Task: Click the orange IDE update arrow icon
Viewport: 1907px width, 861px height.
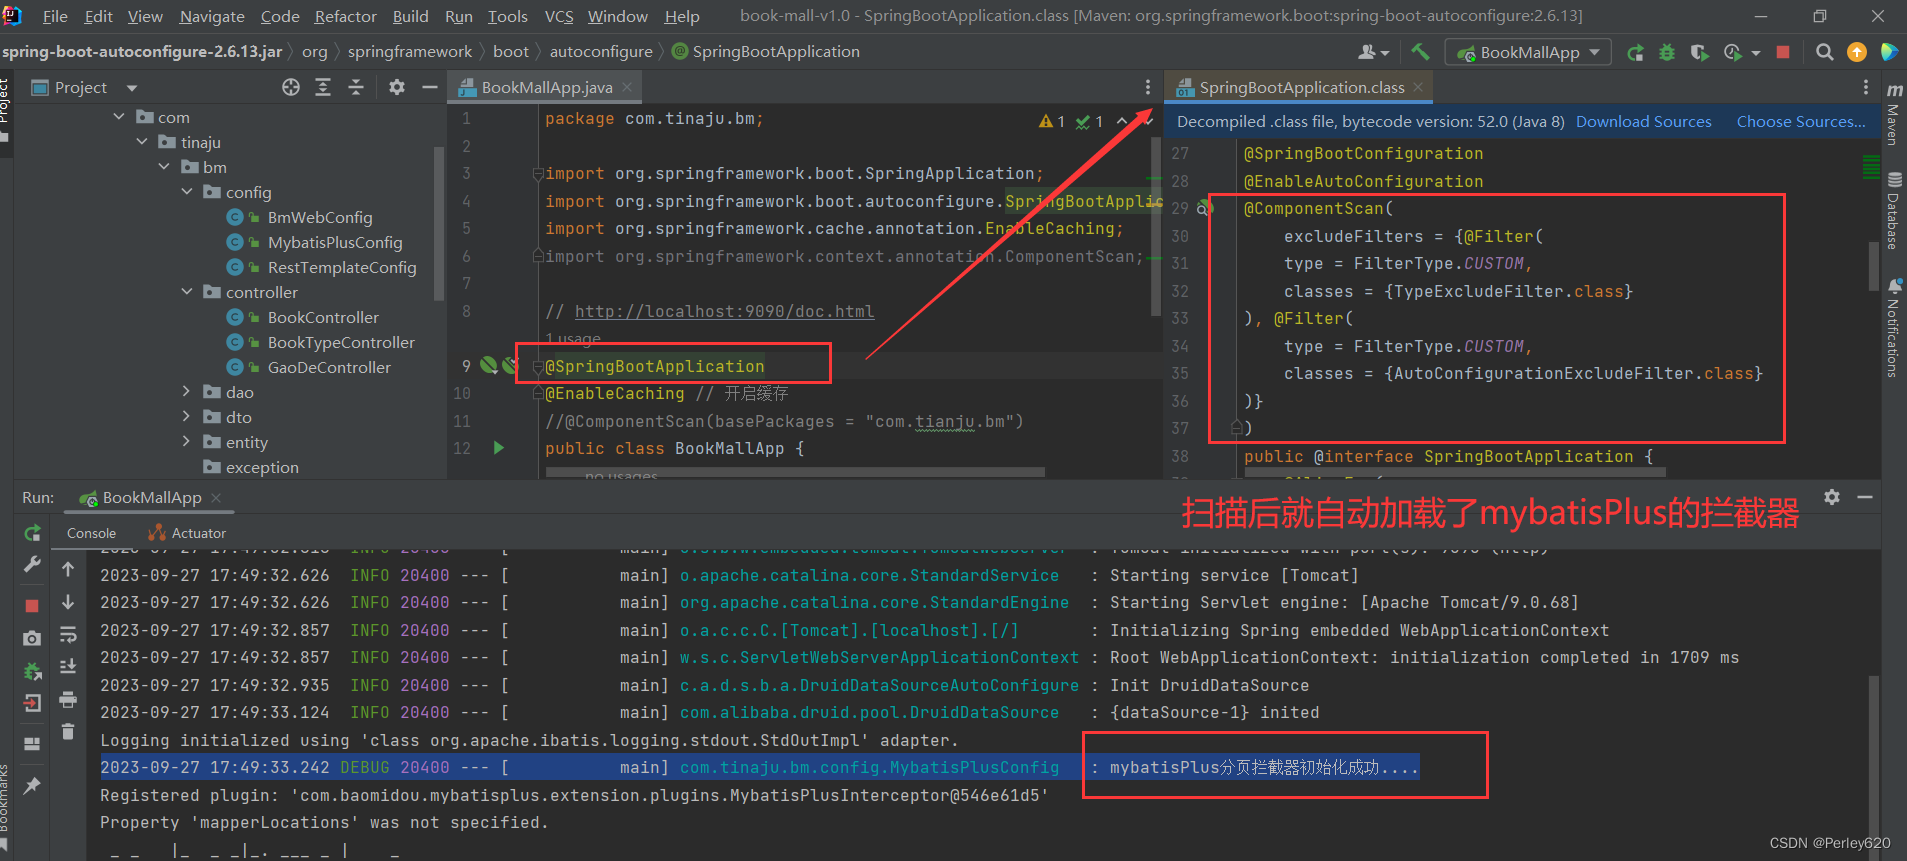Action: pos(1857,52)
